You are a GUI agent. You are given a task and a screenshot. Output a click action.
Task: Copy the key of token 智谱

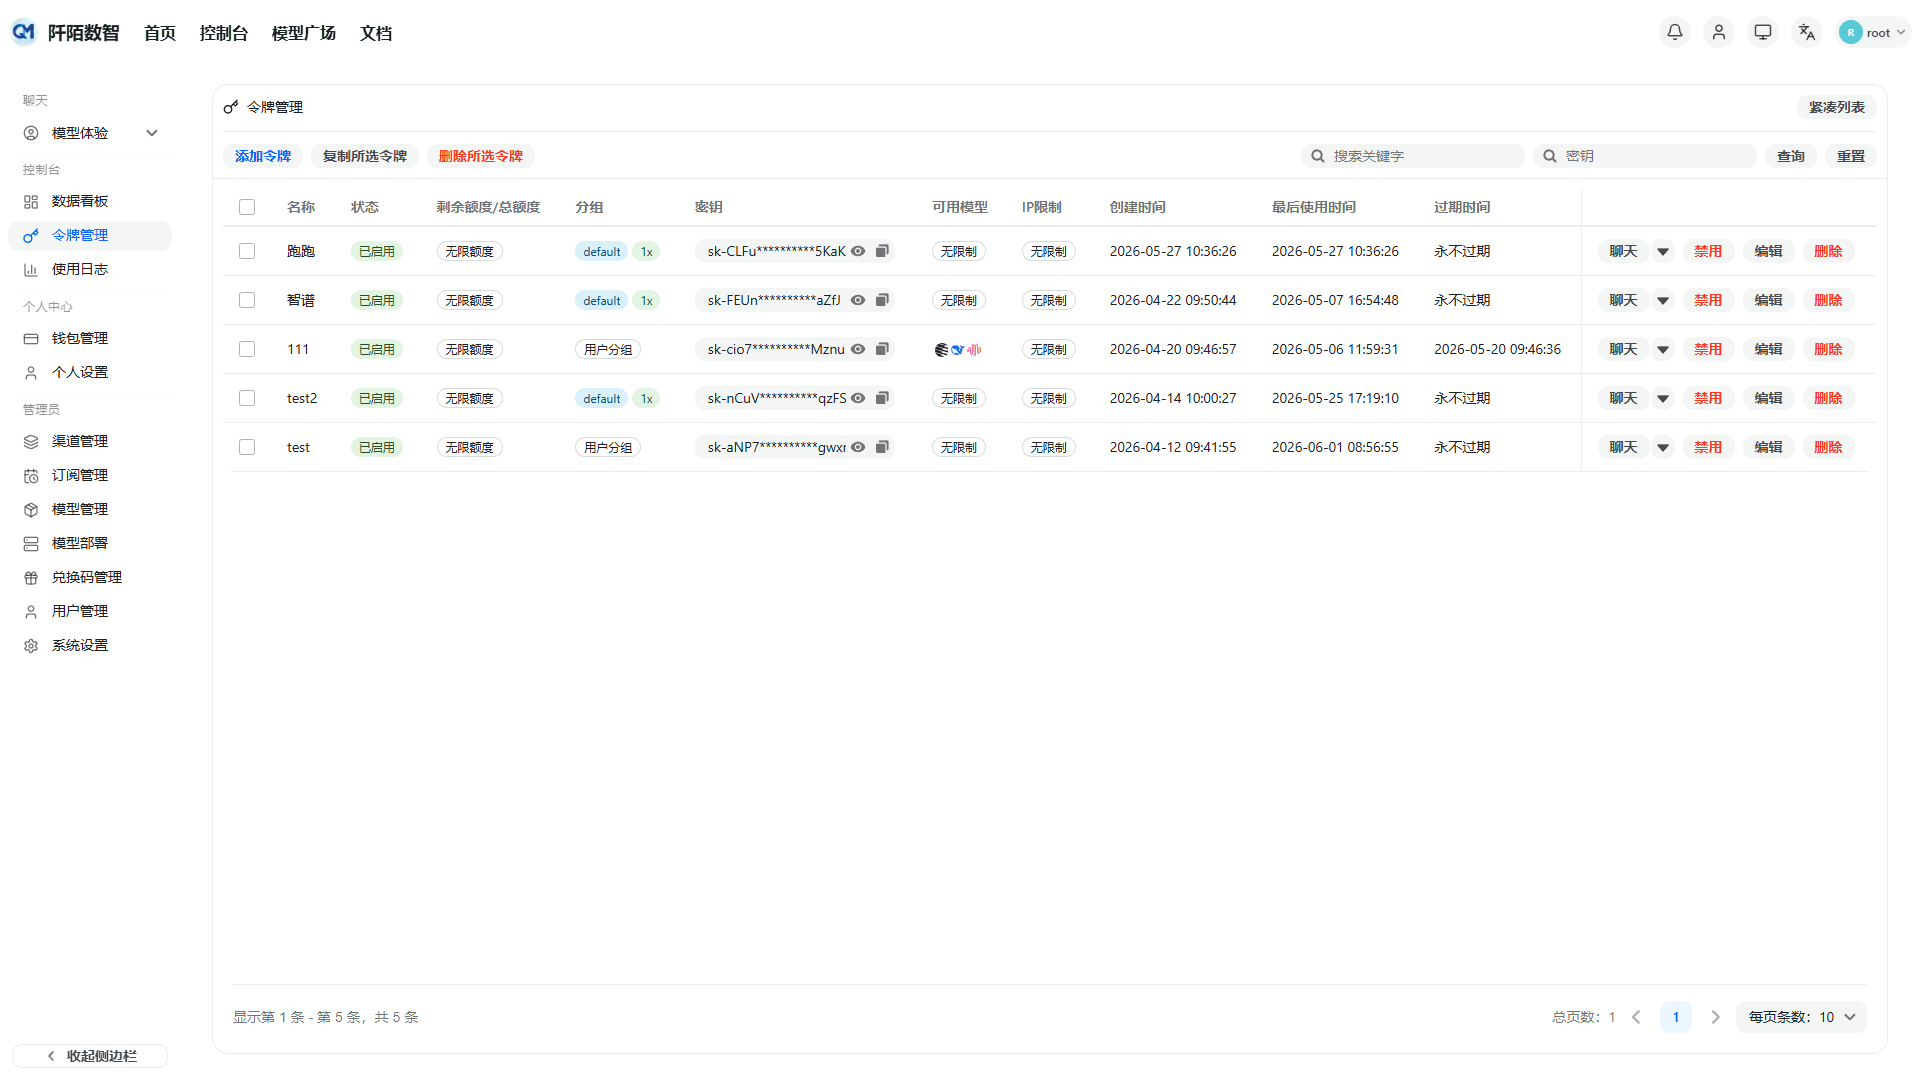click(882, 300)
